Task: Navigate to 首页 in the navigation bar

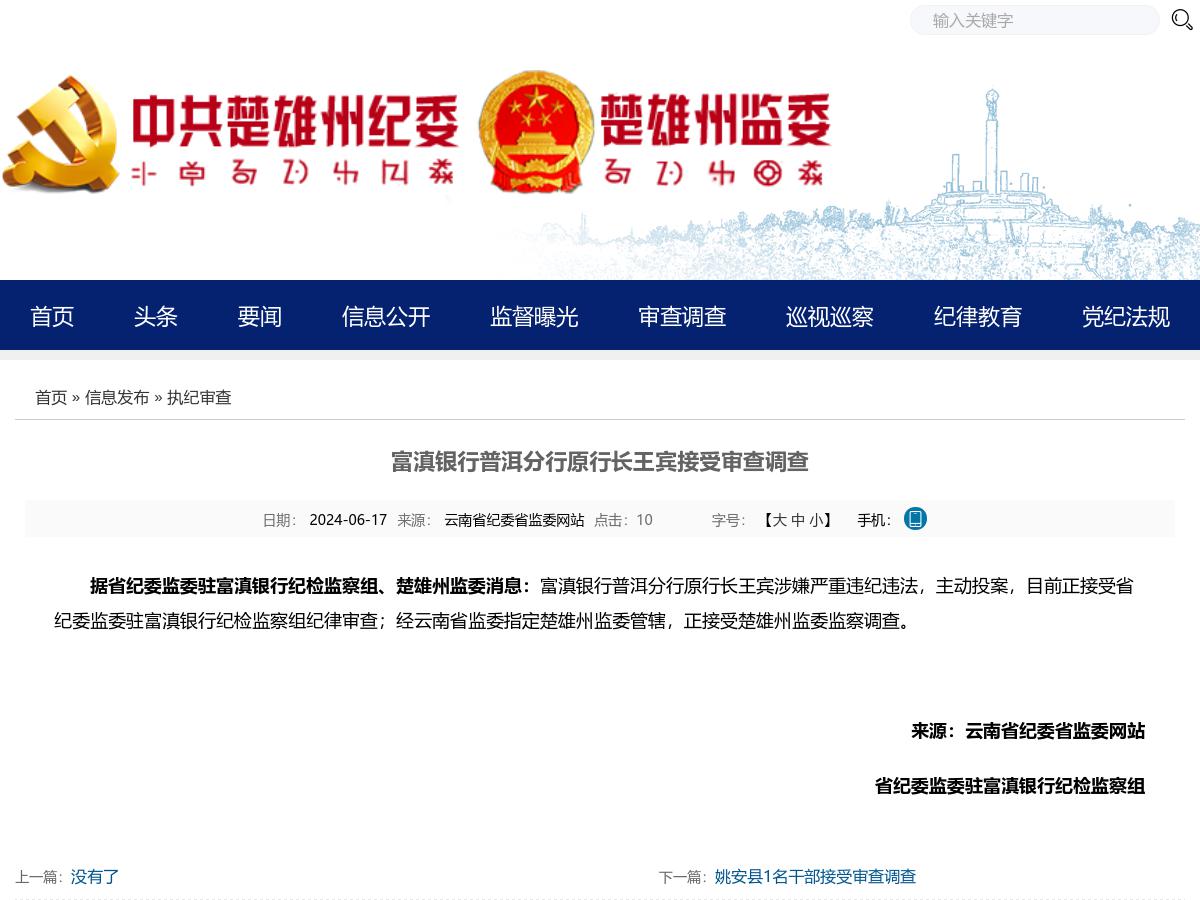Action: (51, 316)
